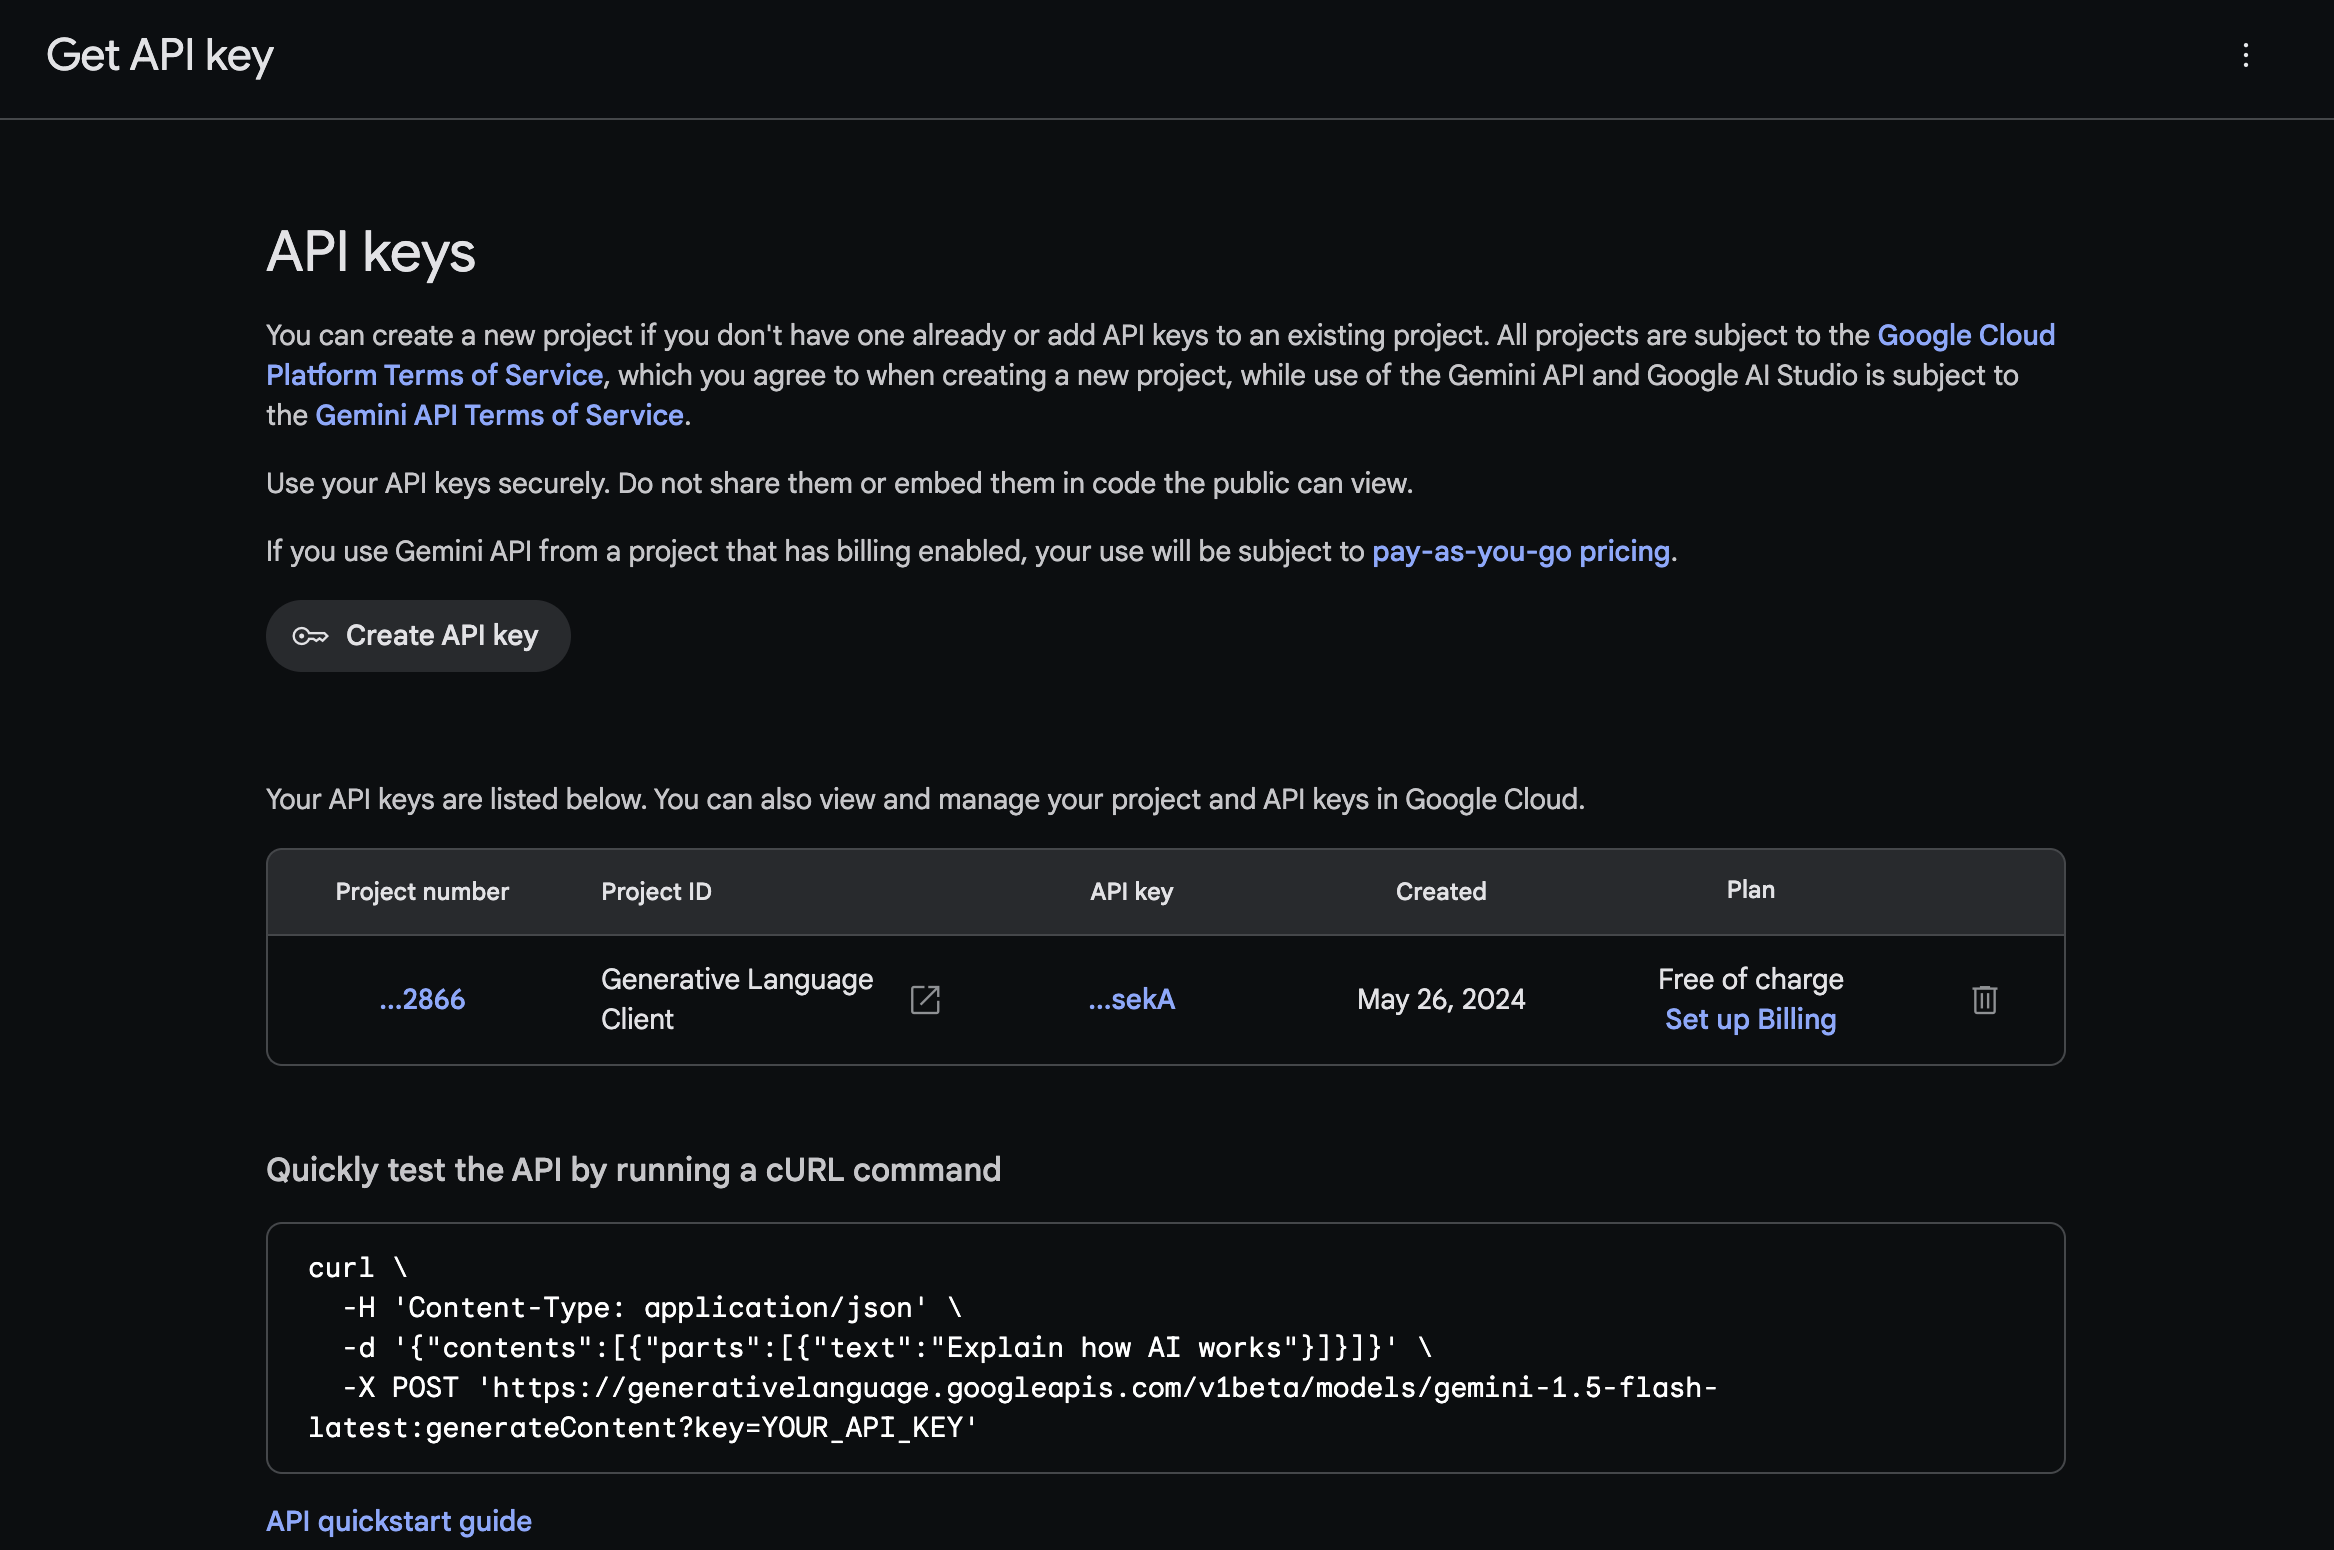Viewport: 2334px width, 1550px height.
Task: Click the Free of charge plan label
Action: [1749, 979]
